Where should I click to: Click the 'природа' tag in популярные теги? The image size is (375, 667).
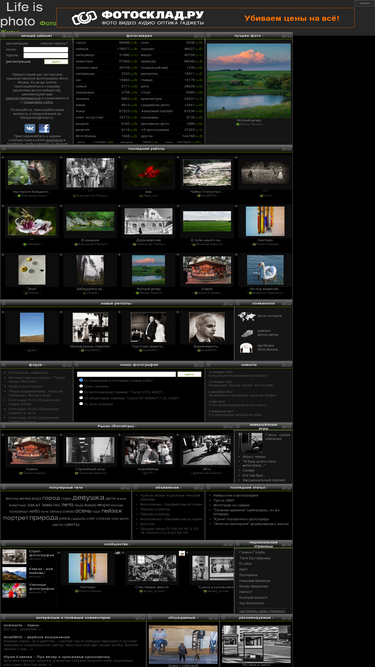[43, 518]
